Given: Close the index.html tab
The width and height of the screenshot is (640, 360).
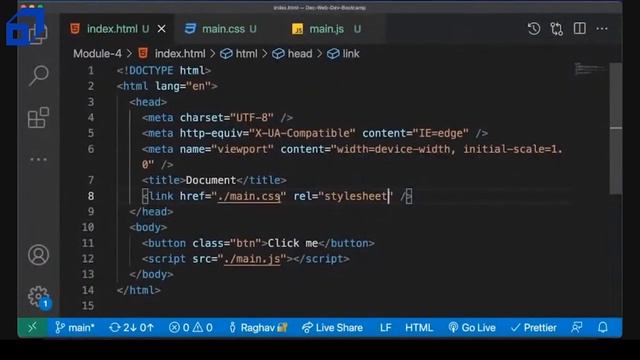Looking at the screenshot, I should (162, 29).
